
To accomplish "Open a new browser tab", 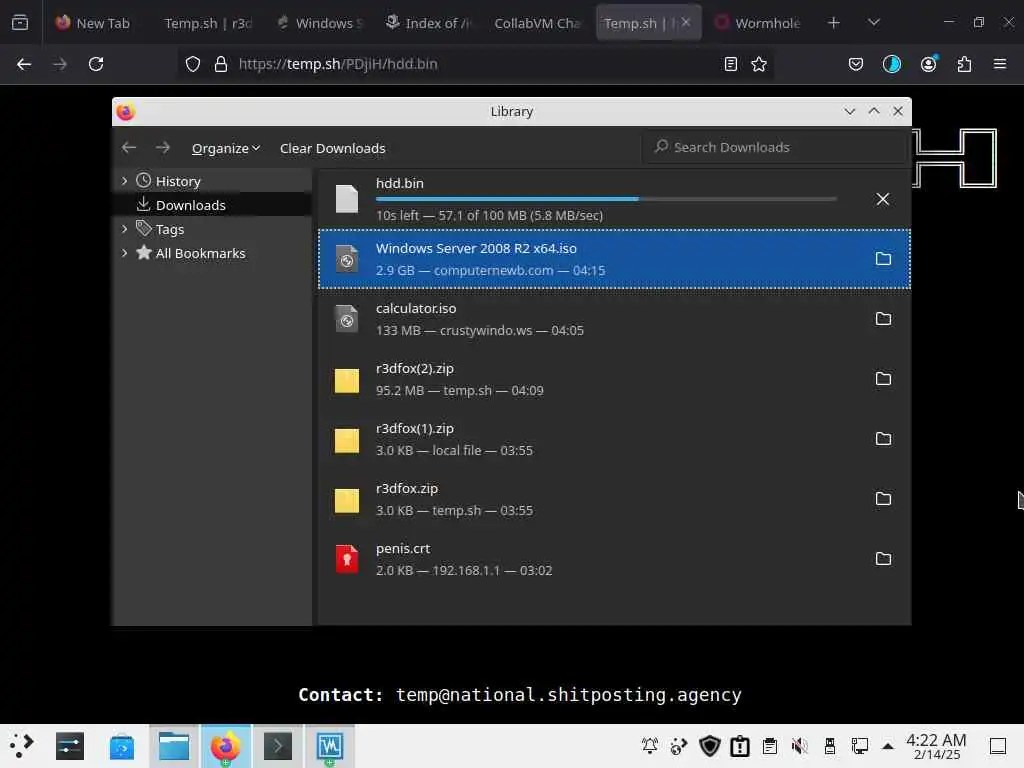I will point(833,23).
